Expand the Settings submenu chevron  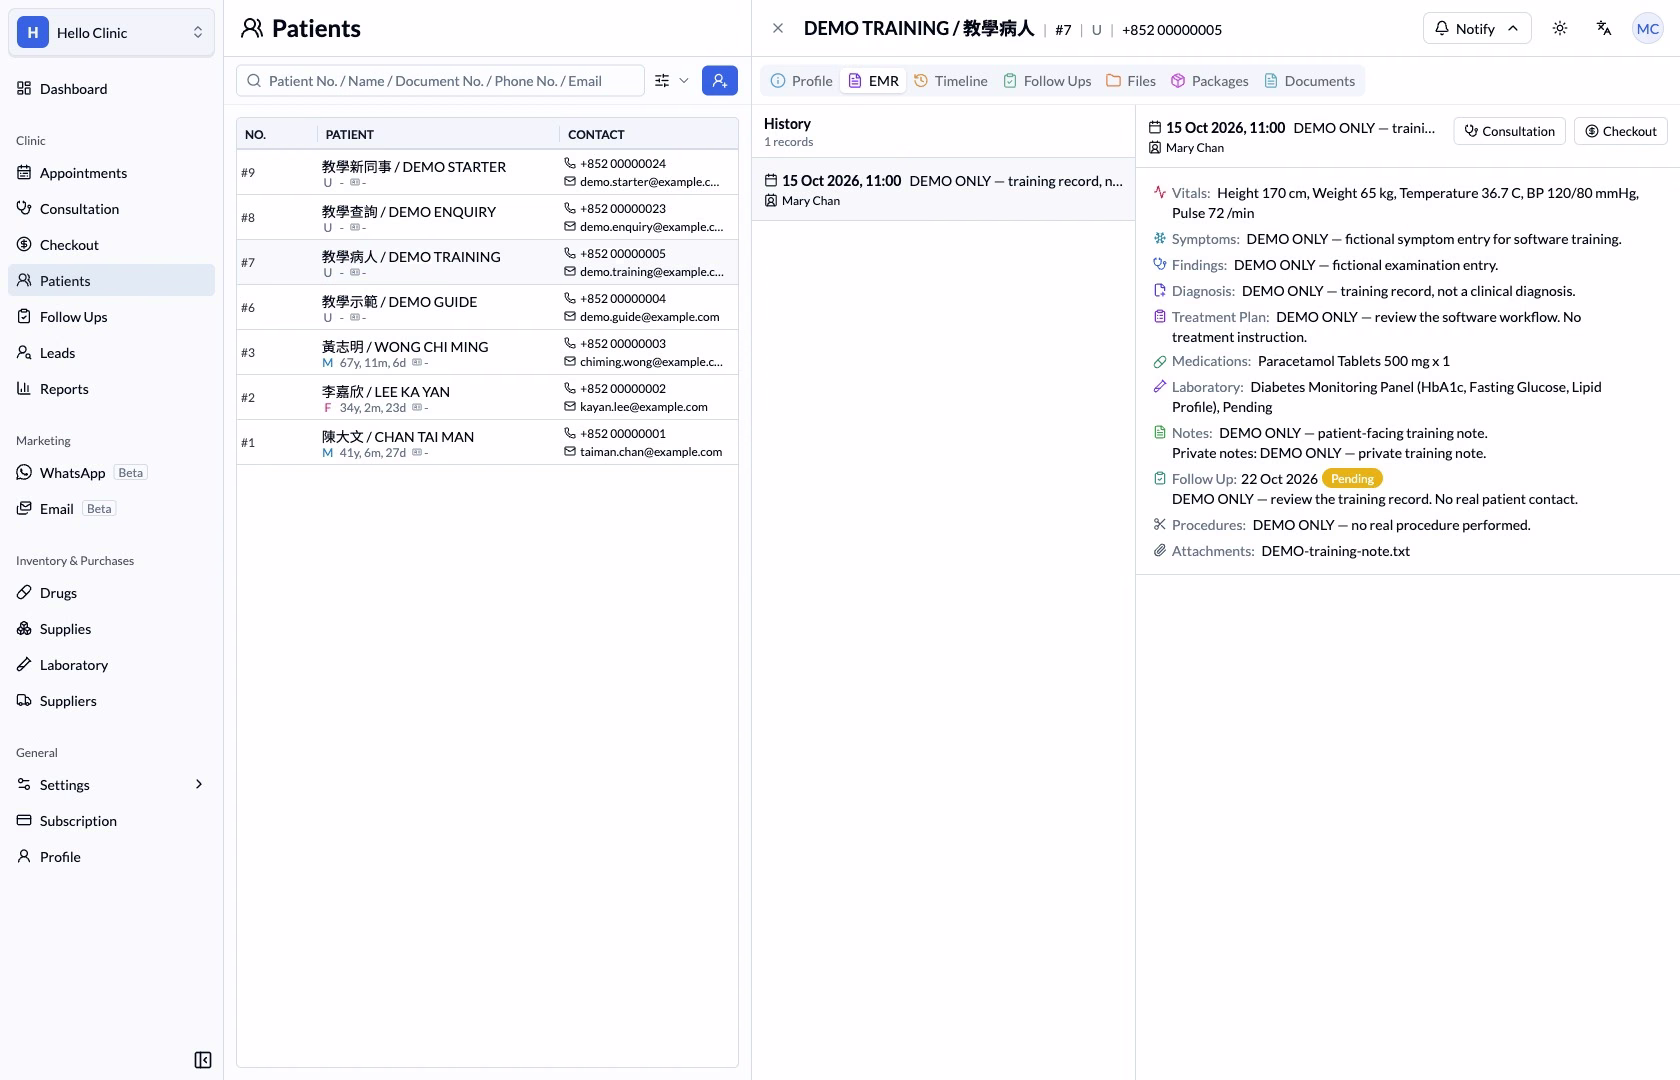pos(199,785)
